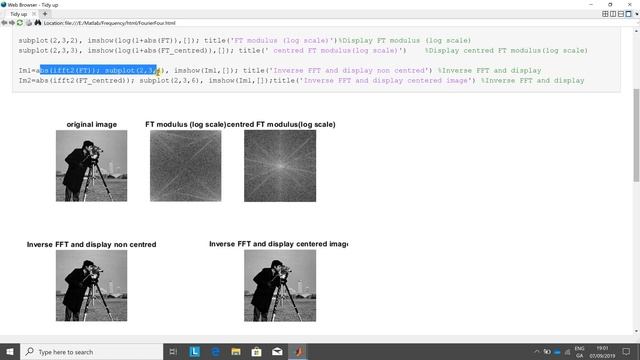This screenshot has width=640, height=360.
Task: Click the network icon in system tray
Action: click(x=567, y=352)
